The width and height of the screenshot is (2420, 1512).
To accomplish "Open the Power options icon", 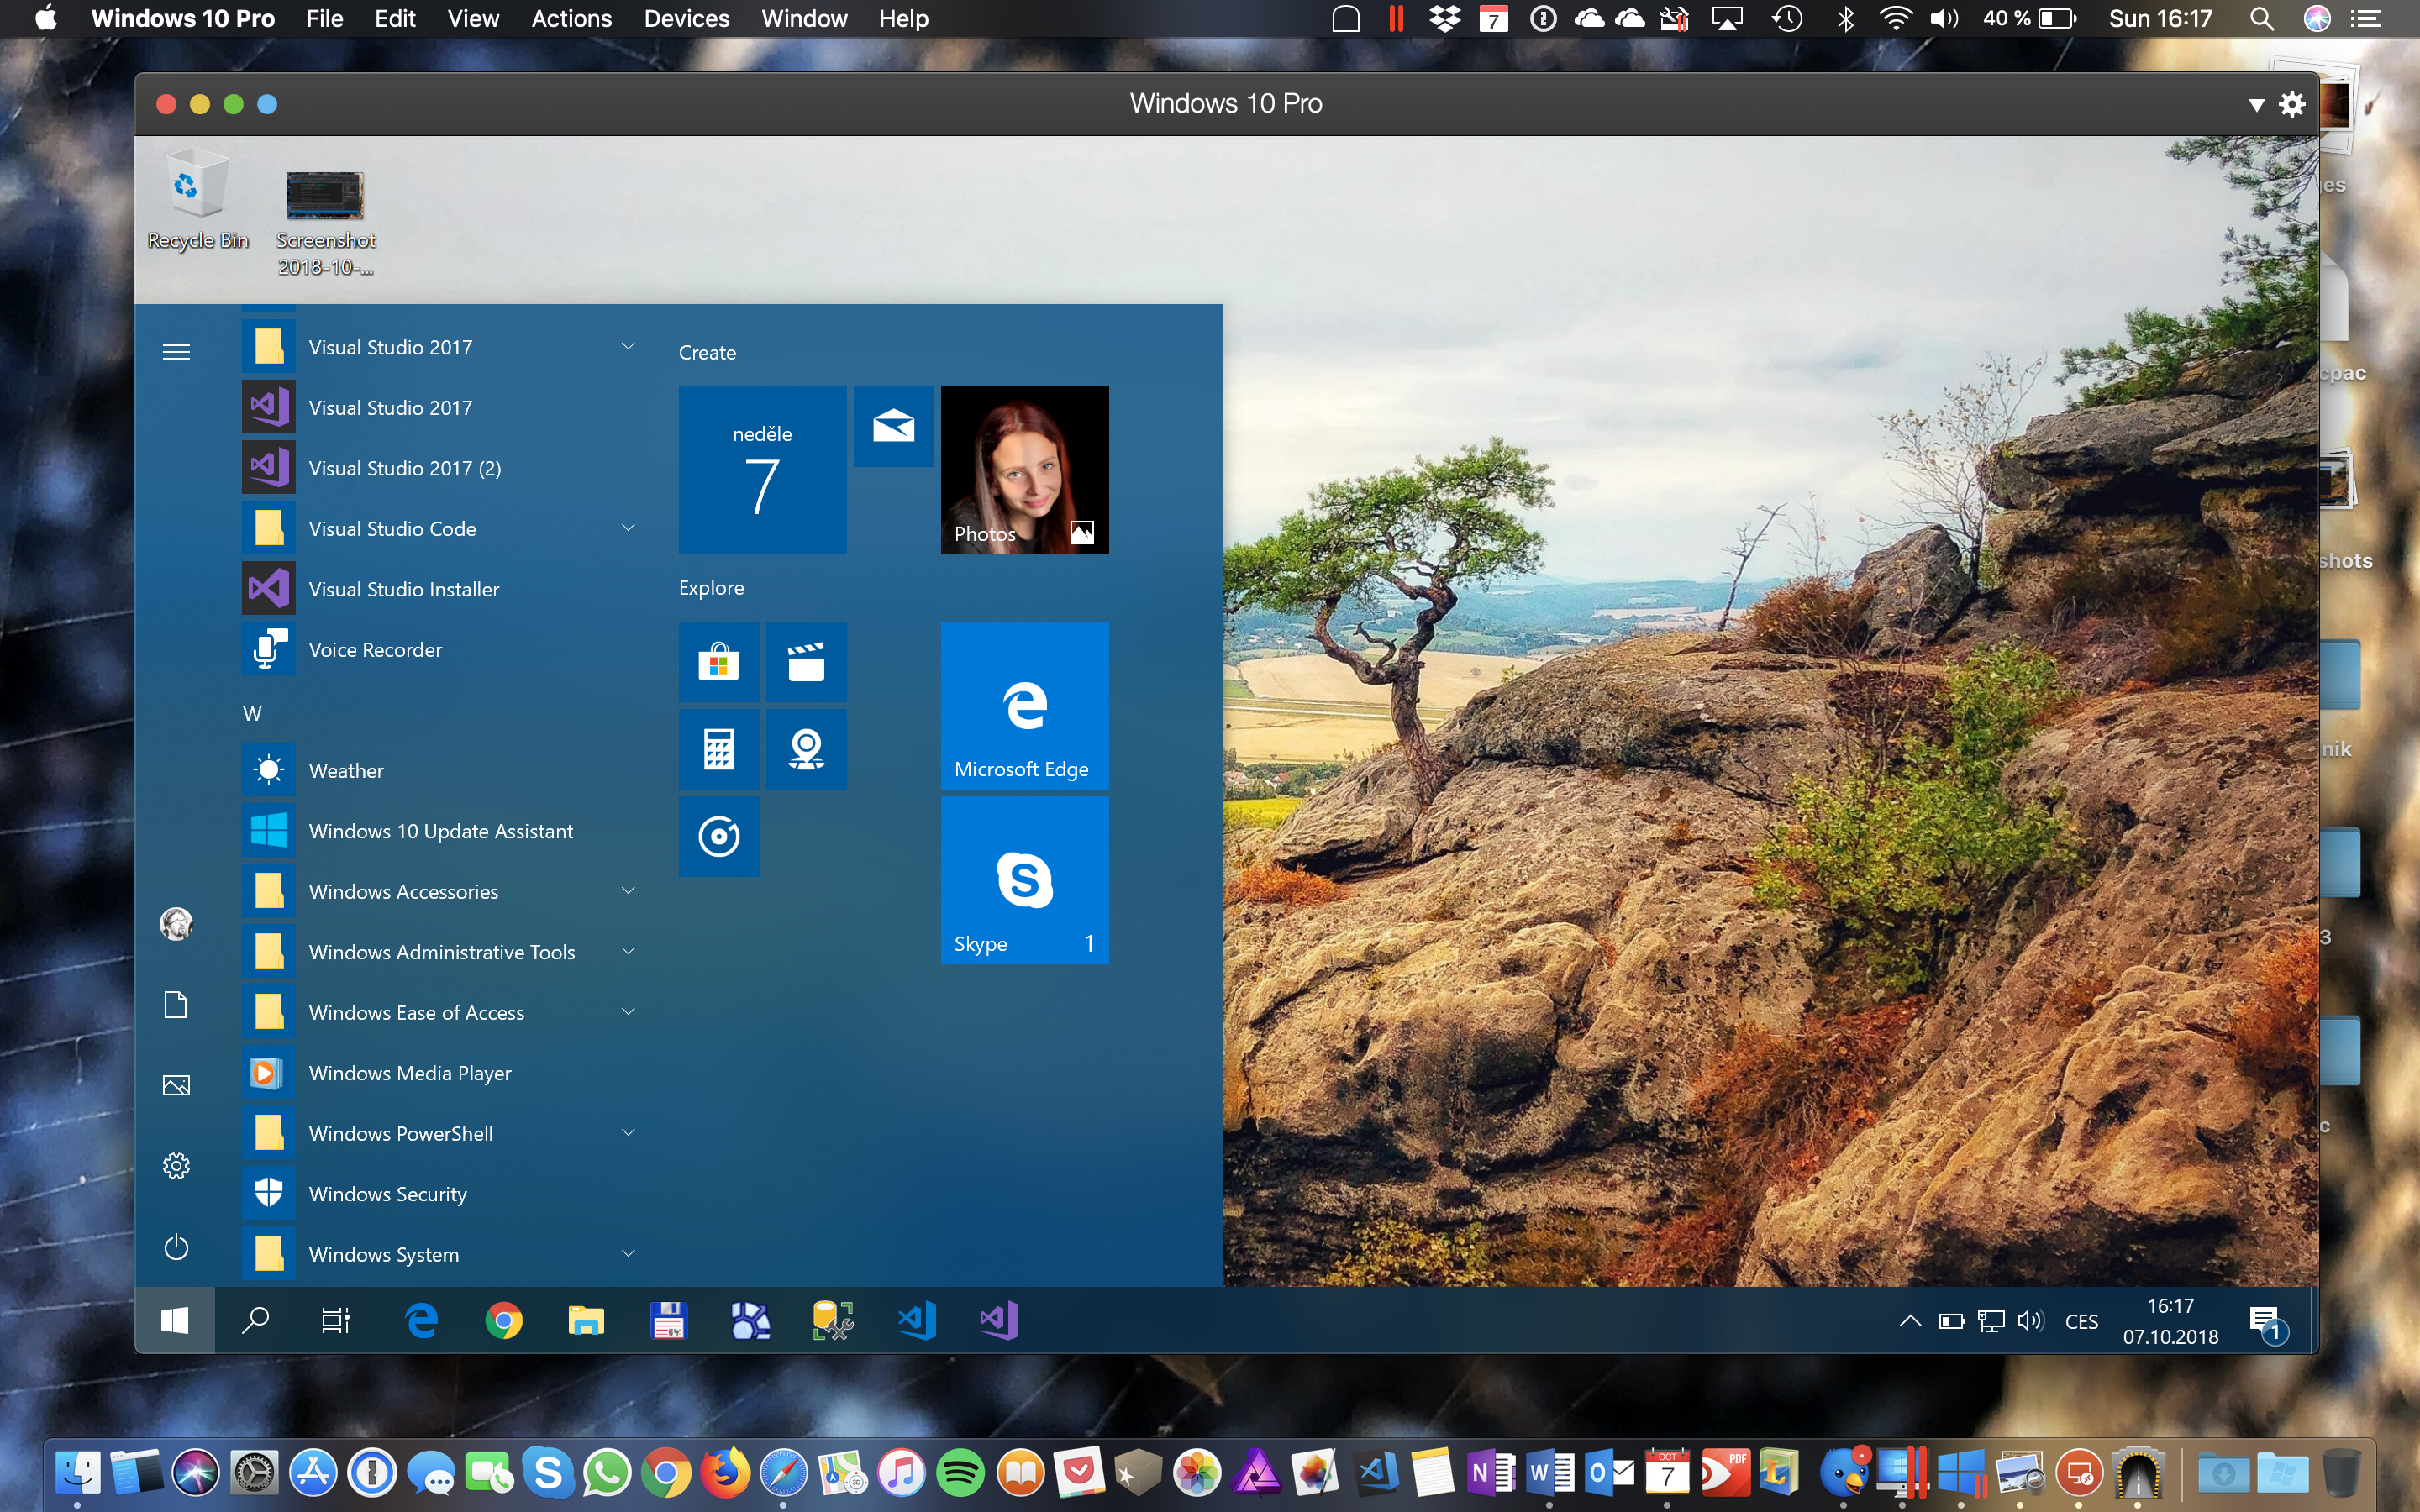I will coord(176,1247).
